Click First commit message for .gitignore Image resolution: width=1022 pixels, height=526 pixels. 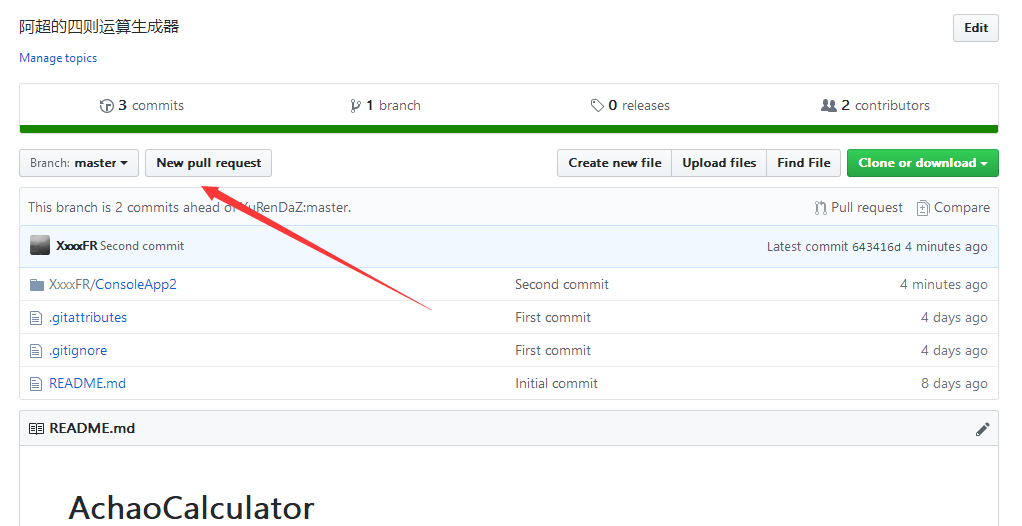[x=553, y=351]
